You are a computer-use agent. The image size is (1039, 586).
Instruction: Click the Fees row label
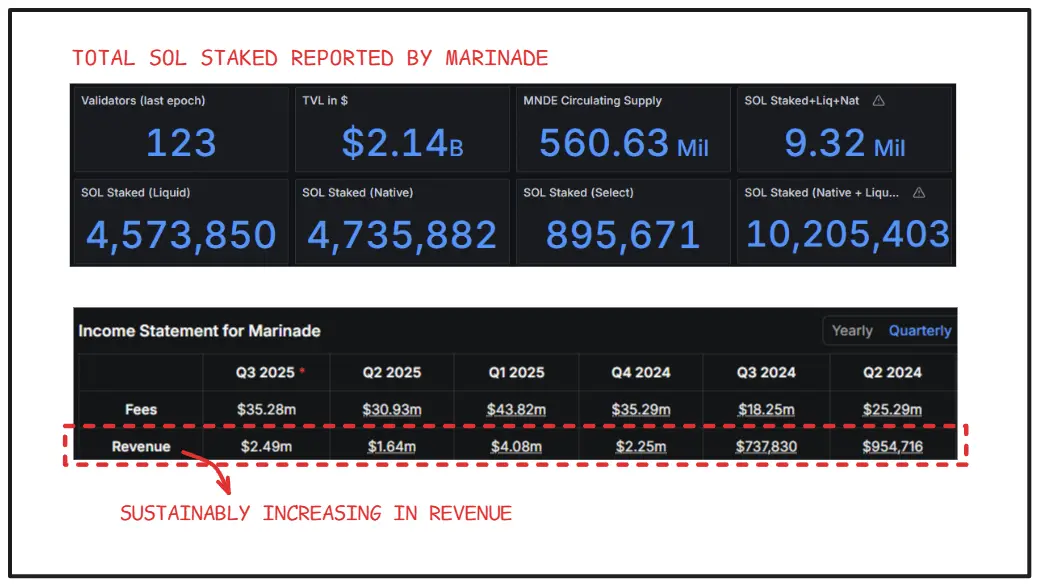click(141, 410)
